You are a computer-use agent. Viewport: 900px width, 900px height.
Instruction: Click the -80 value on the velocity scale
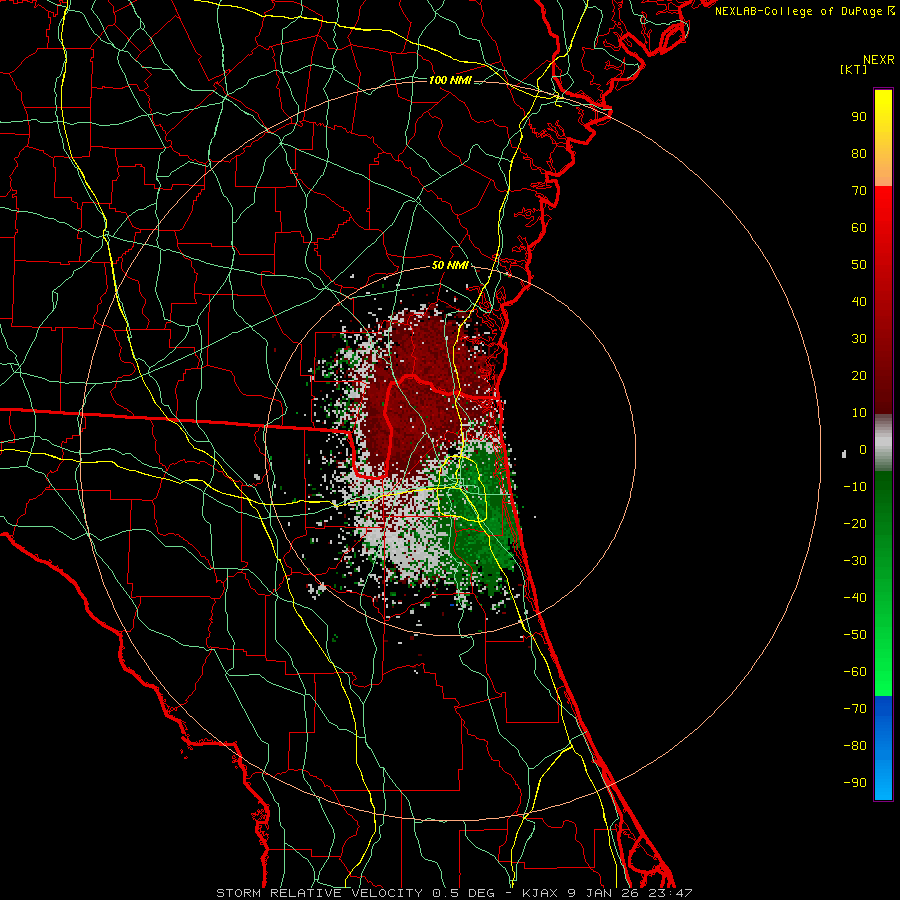tap(855, 746)
